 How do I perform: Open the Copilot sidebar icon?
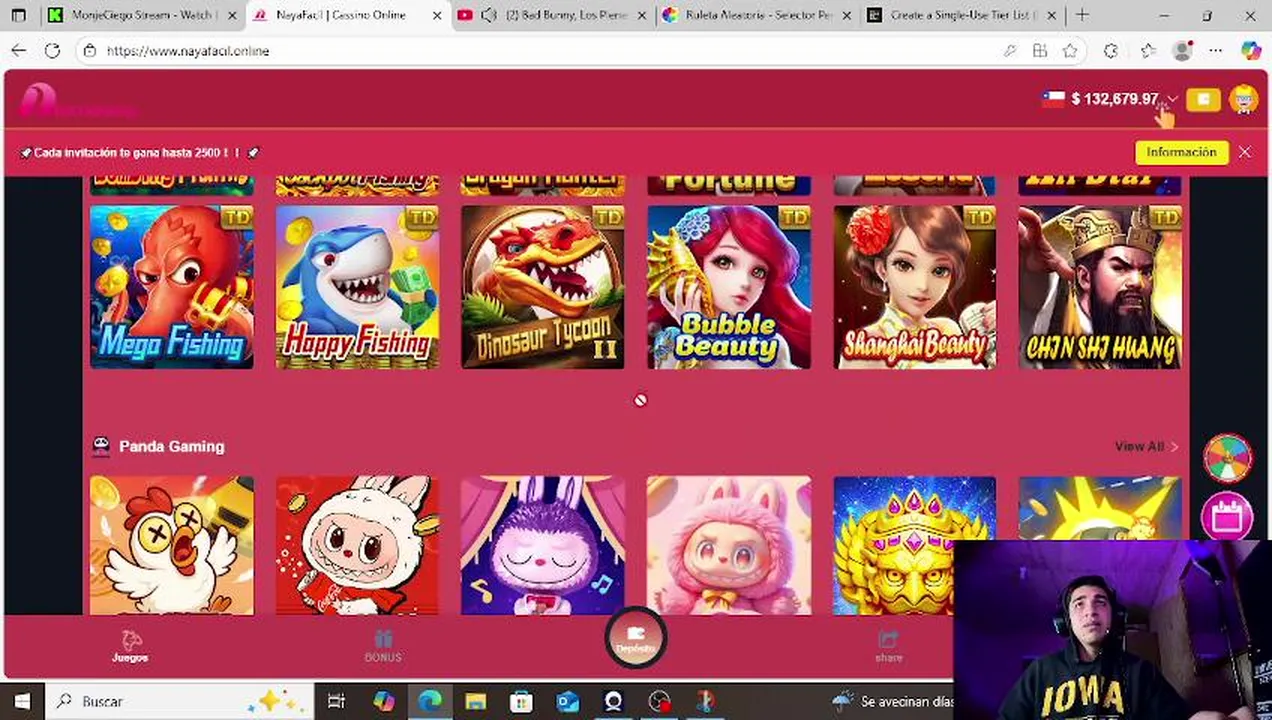1250,51
